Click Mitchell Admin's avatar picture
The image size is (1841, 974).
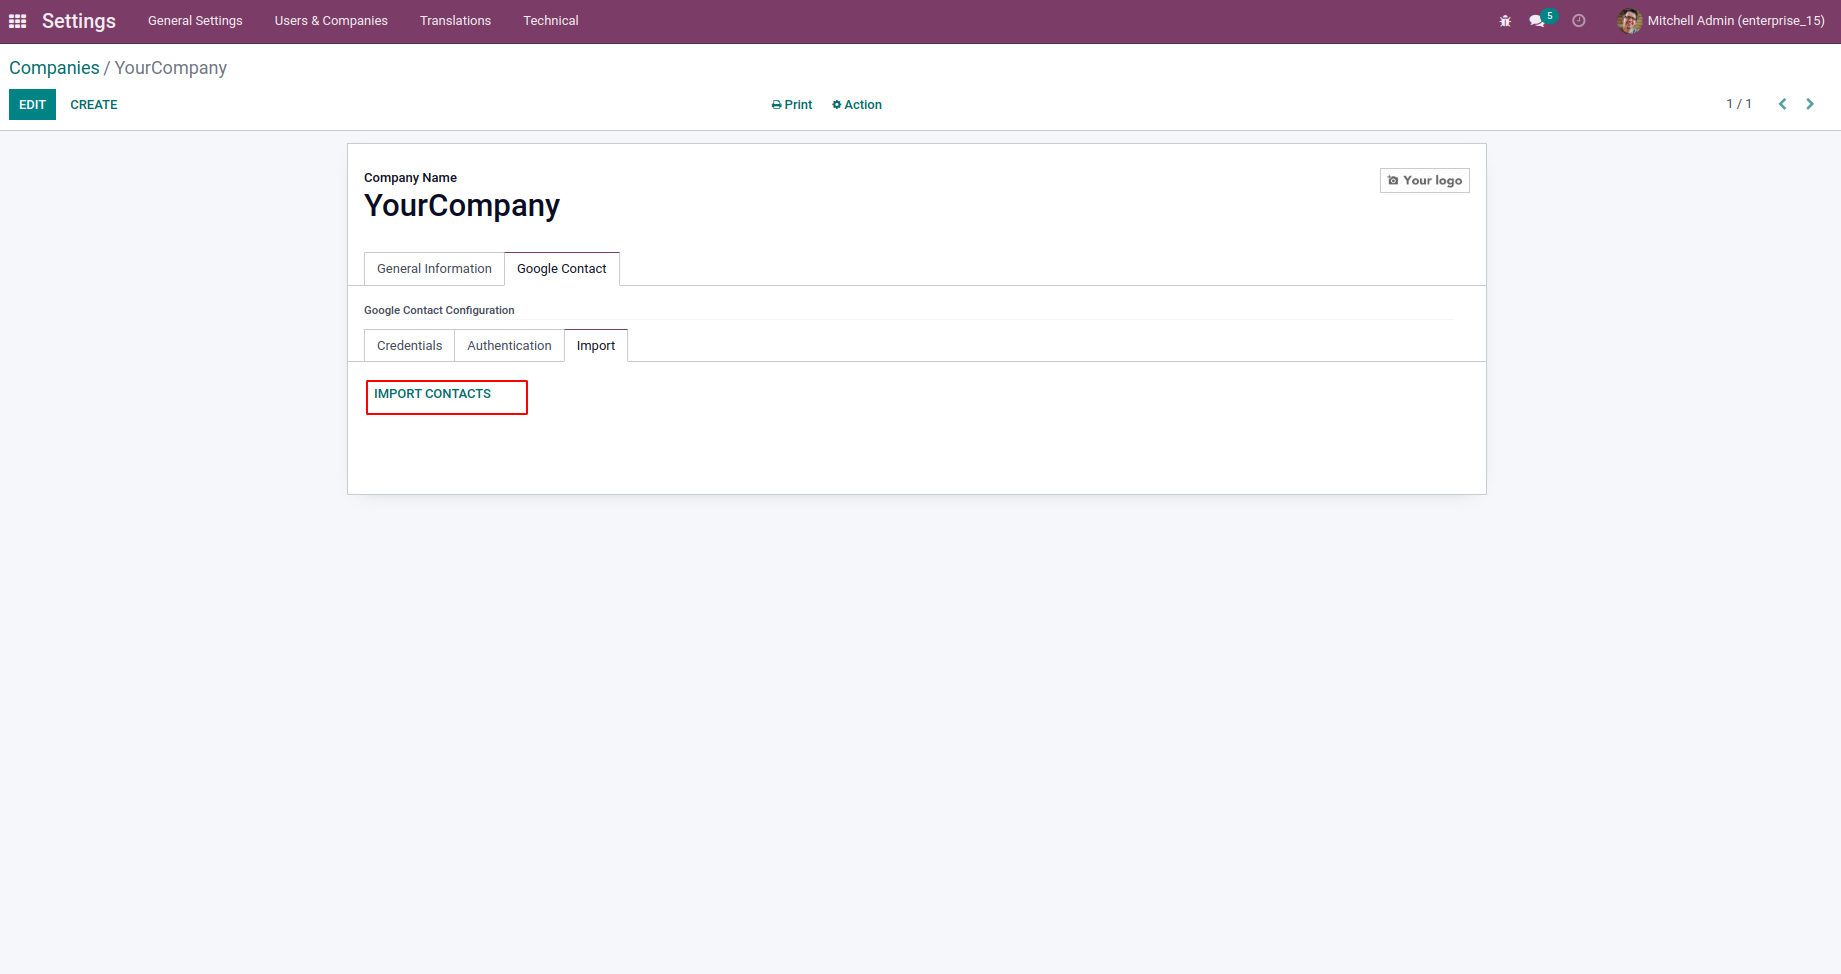(1629, 21)
